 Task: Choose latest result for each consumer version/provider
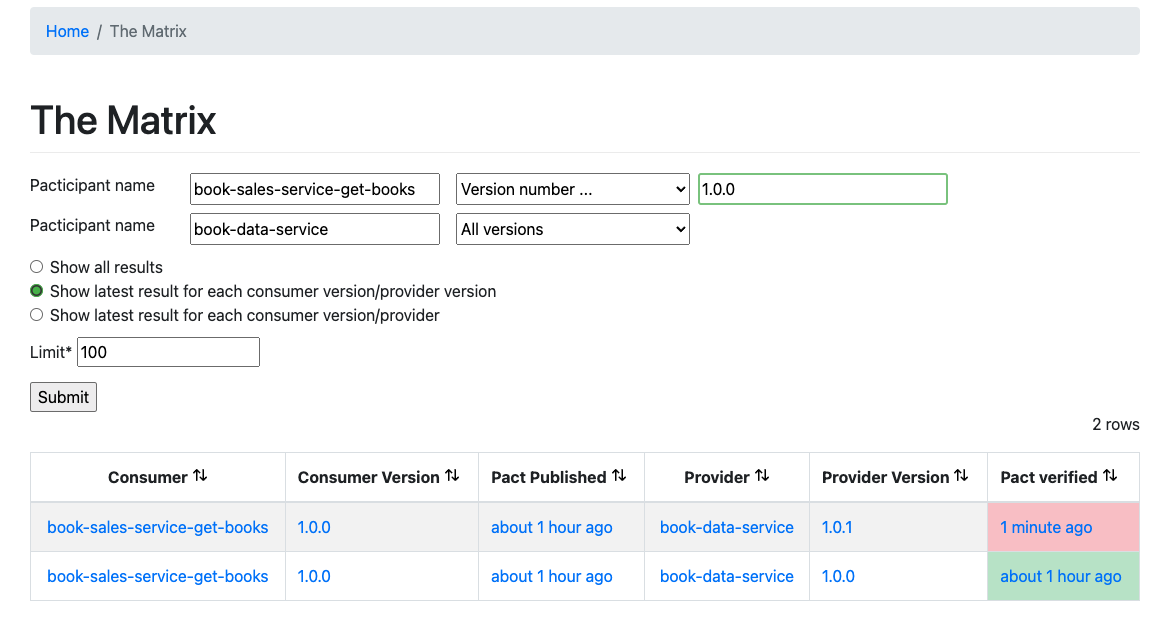(x=37, y=315)
